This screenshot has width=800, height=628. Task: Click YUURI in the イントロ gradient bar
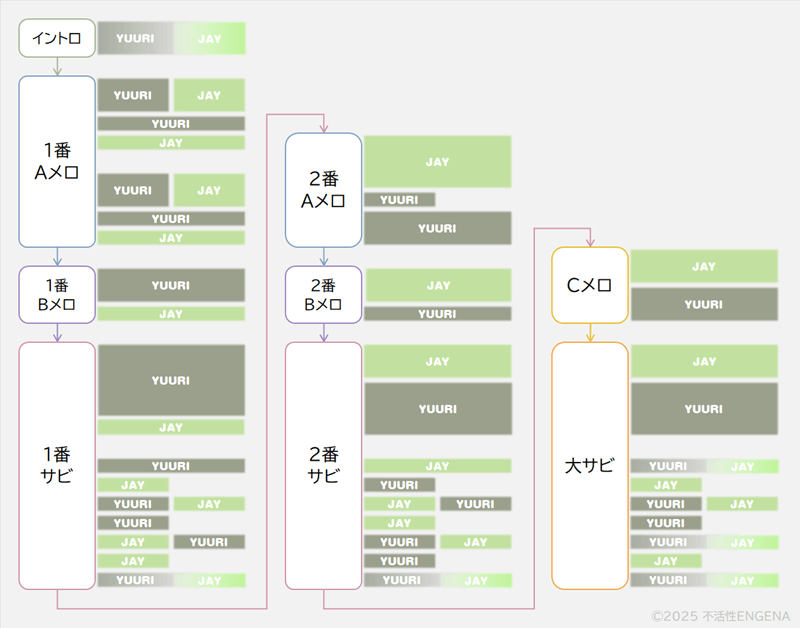(x=135, y=39)
